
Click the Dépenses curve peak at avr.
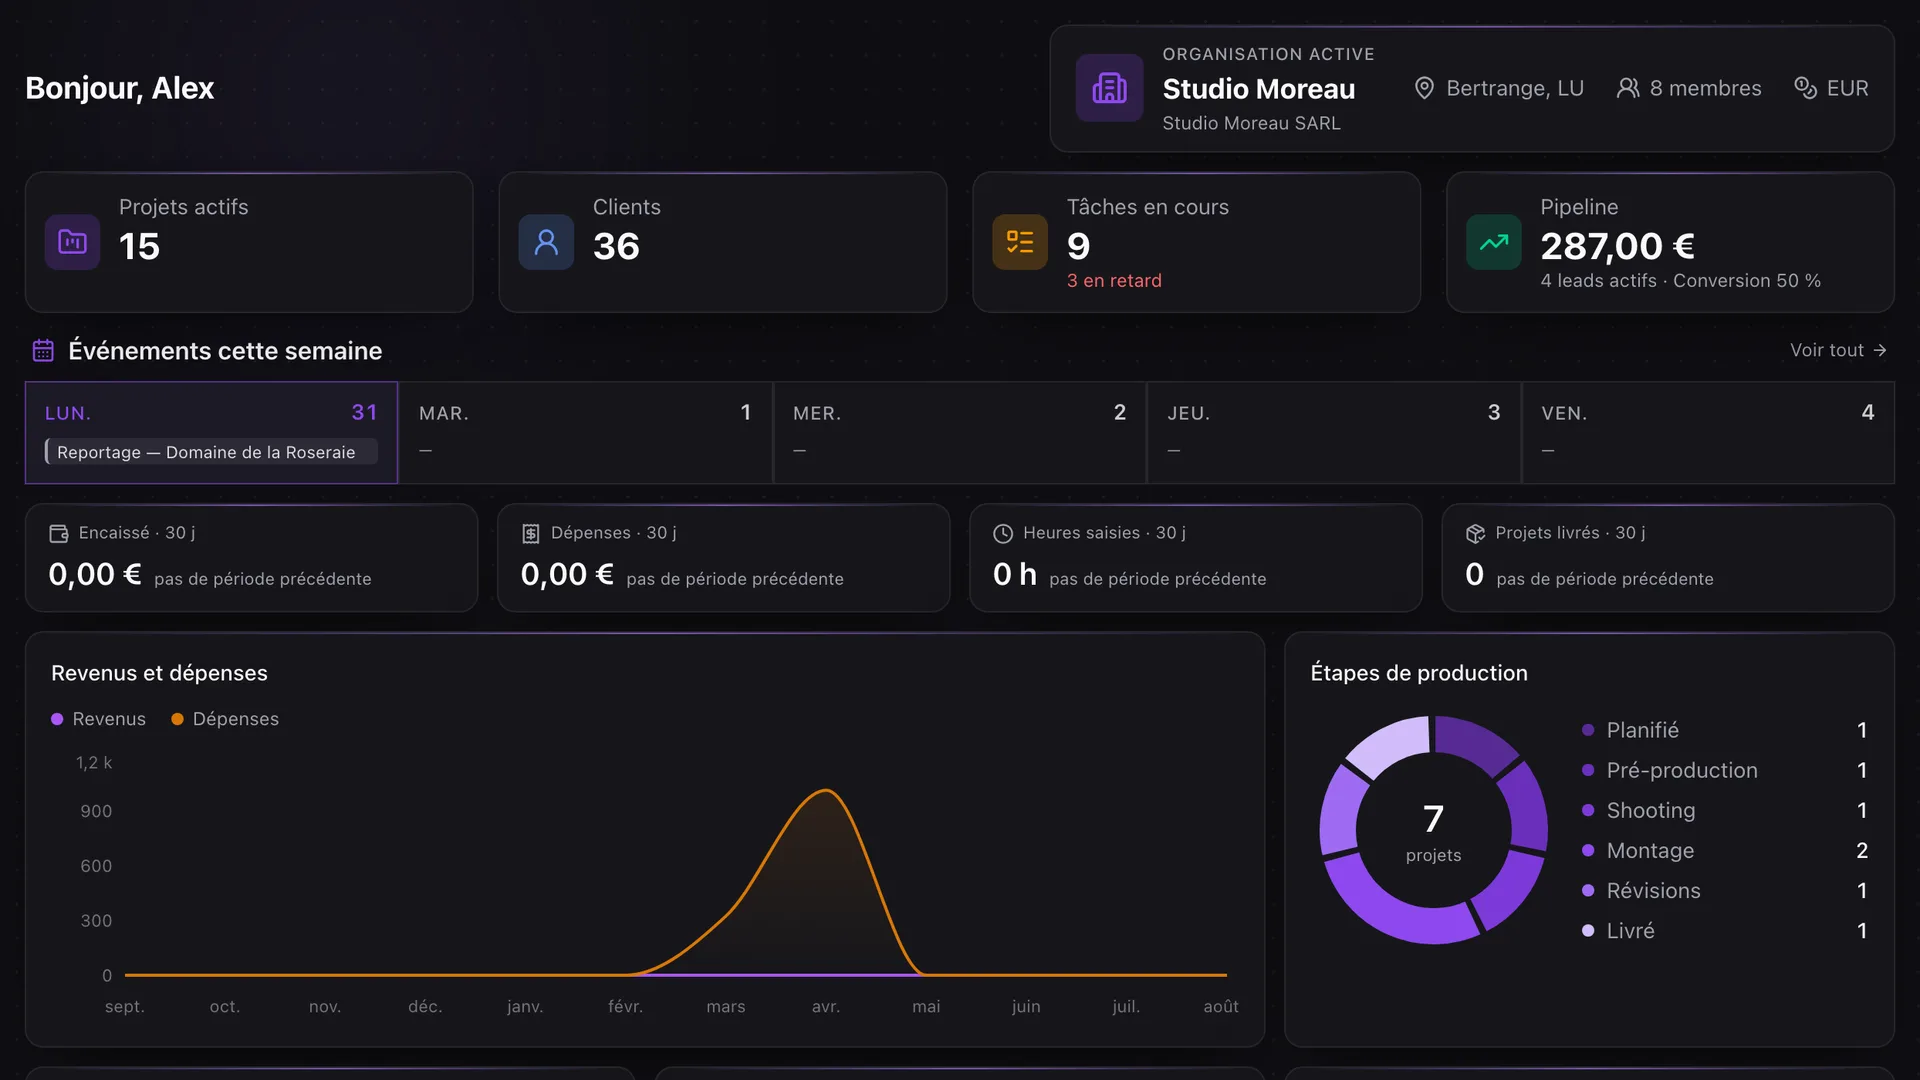click(826, 791)
